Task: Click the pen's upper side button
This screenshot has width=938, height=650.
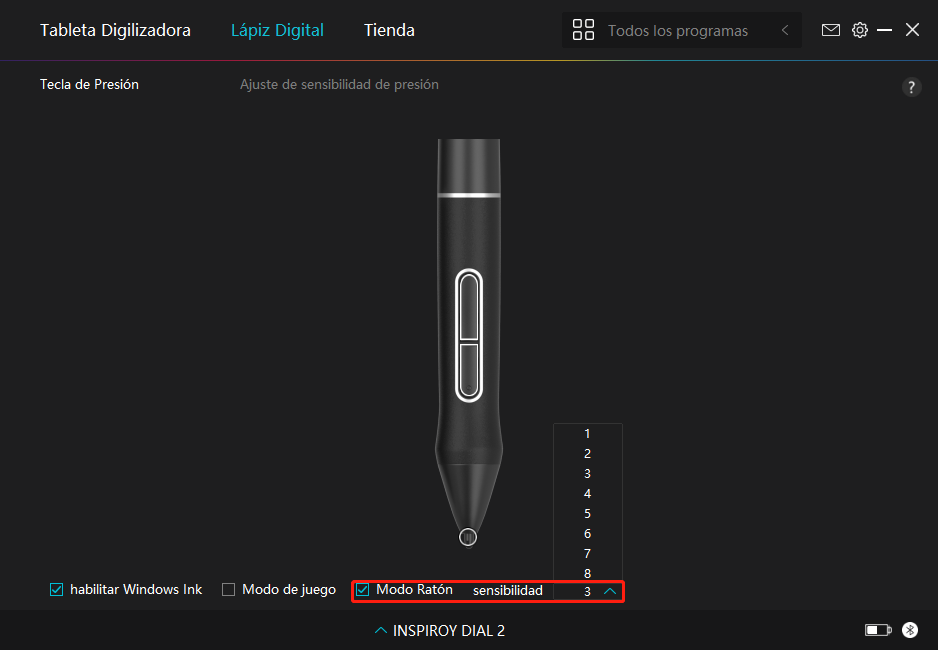Action: pyautogui.click(x=468, y=309)
